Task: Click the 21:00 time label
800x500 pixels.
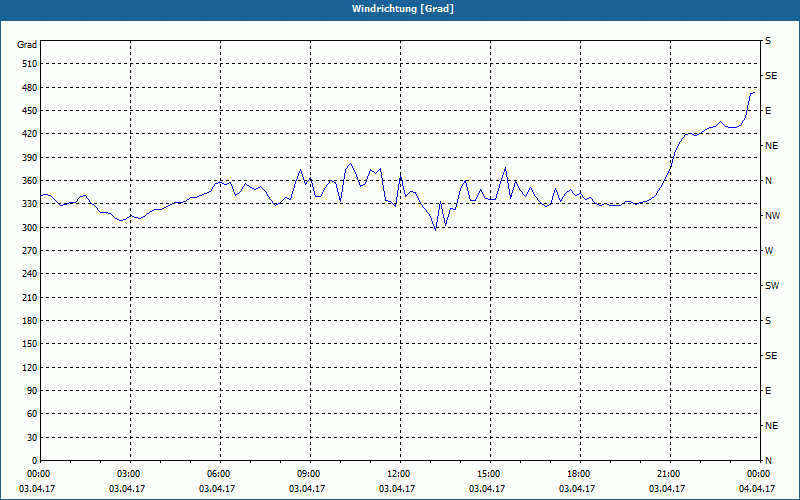Action: pyautogui.click(x=668, y=474)
